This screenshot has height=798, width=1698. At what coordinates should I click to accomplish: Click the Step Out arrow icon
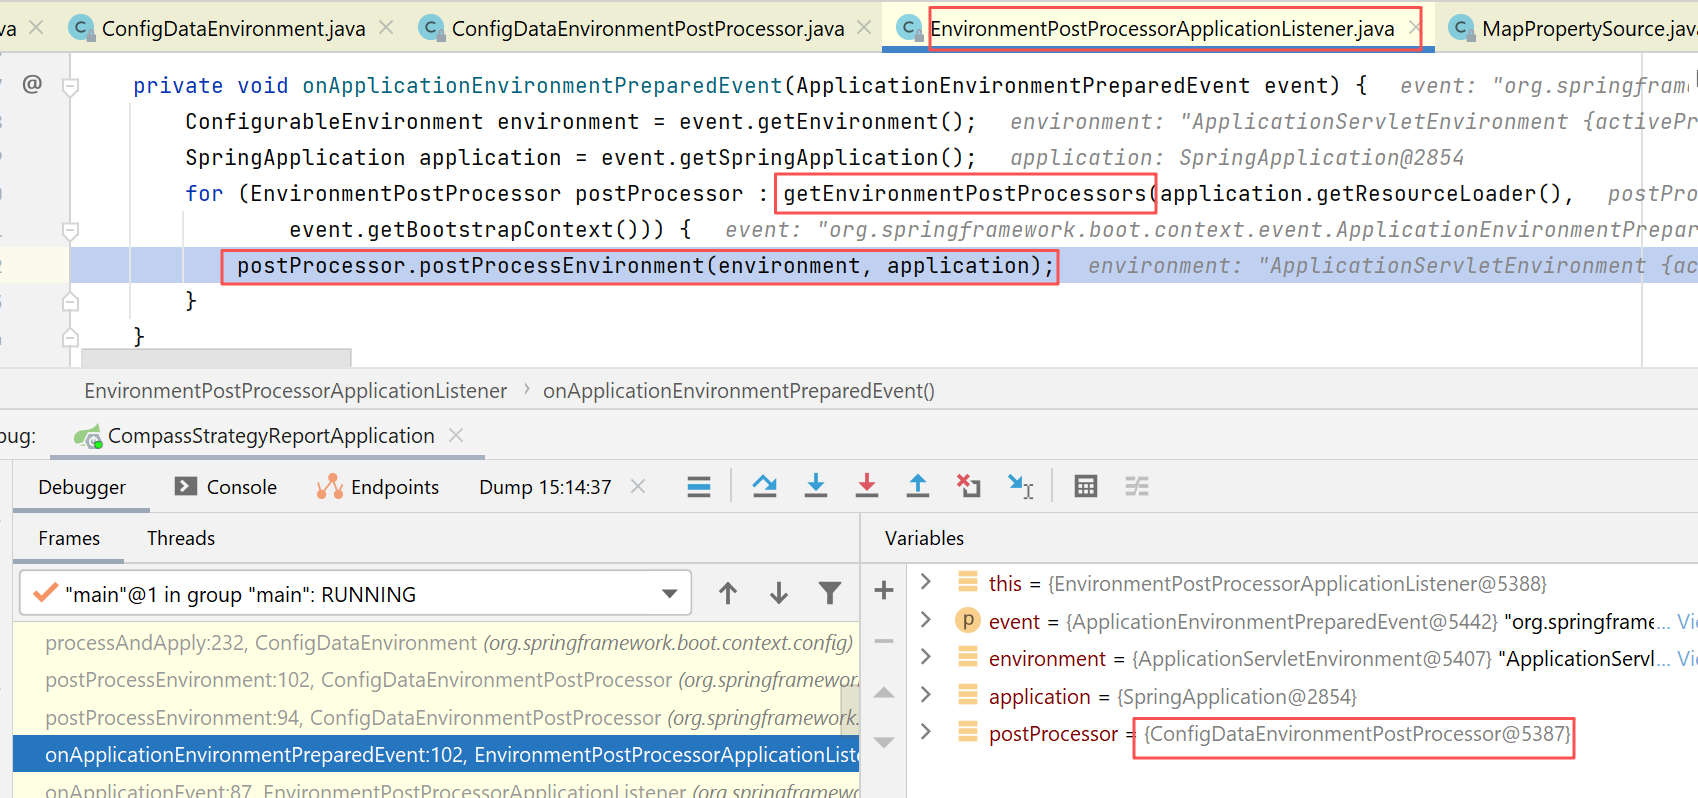tap(917, 487)
